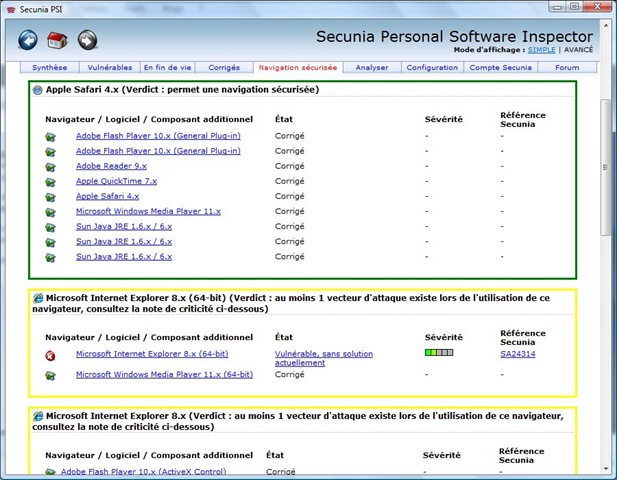Viewport: 617px width, 480px height.
Task: Click green status icon beside Windows Media Player 11.x
Action: 50,212
